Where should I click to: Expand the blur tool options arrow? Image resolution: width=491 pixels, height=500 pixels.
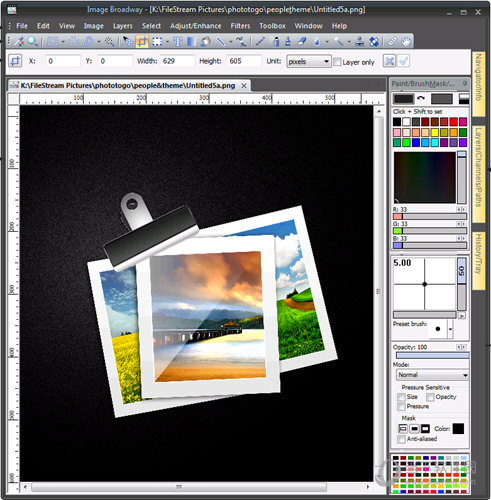327,42
